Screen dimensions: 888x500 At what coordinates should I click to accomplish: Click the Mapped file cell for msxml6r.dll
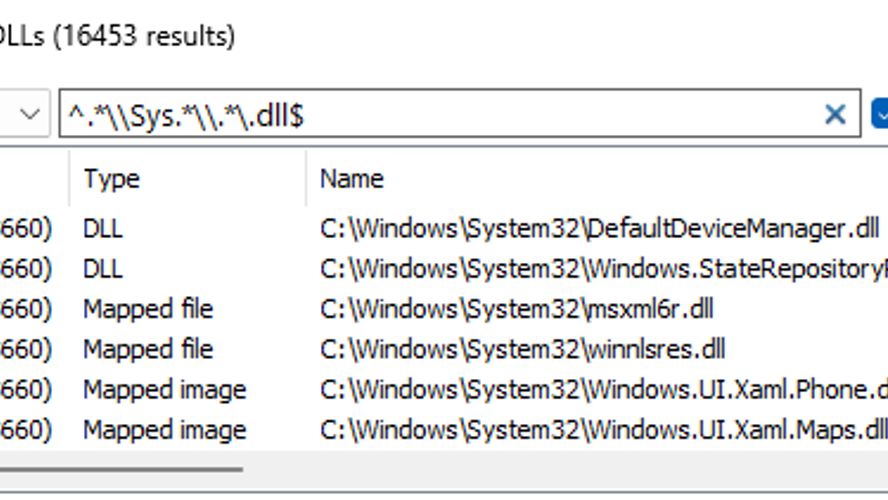point(148,309)
